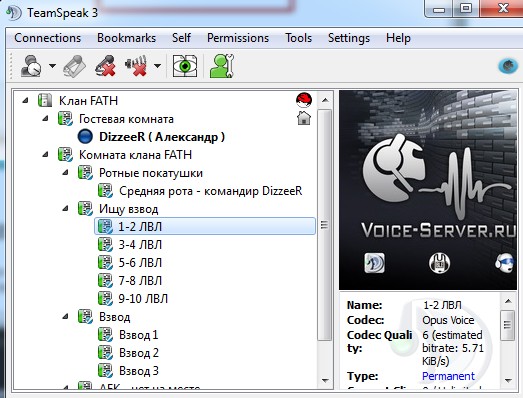This screenshot has height=398, width=523.
Task: Open the Self menu
Action: point(181,38)
